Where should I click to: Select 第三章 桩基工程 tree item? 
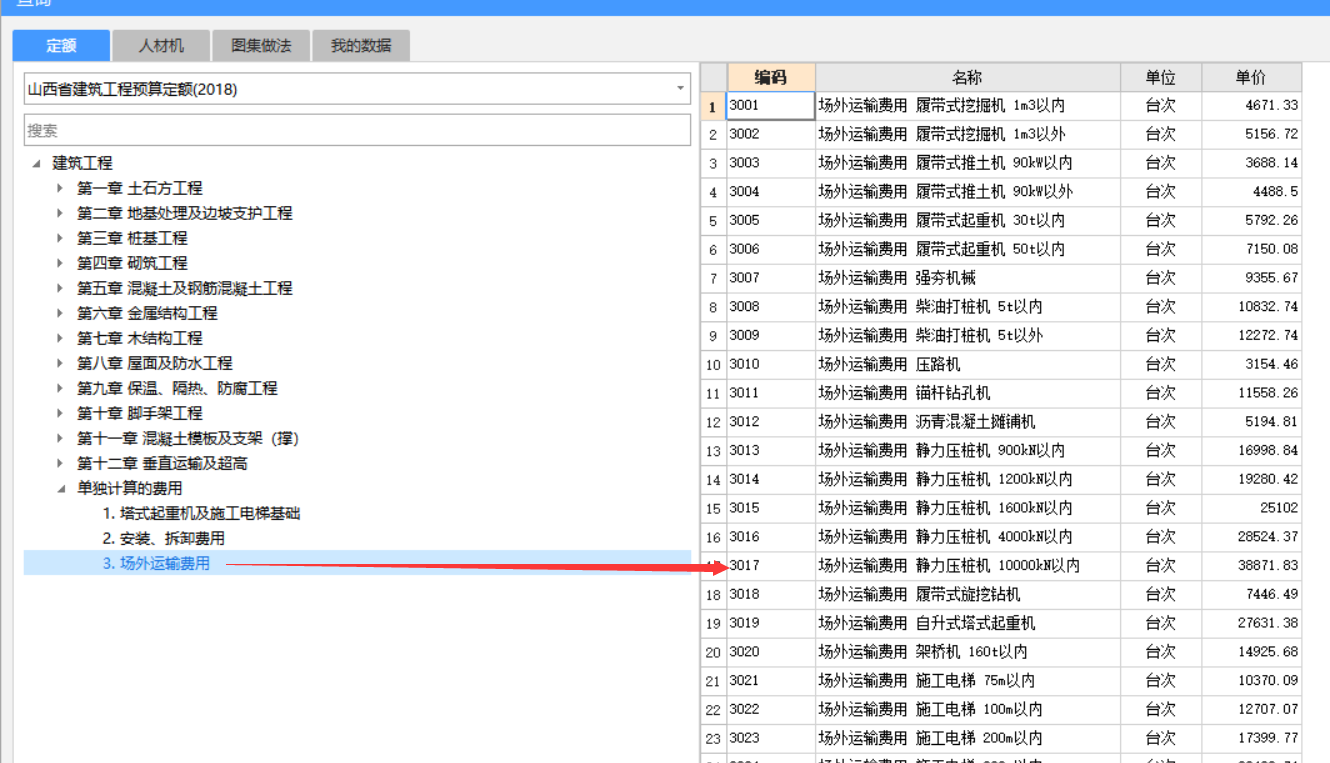pos(132,238)
